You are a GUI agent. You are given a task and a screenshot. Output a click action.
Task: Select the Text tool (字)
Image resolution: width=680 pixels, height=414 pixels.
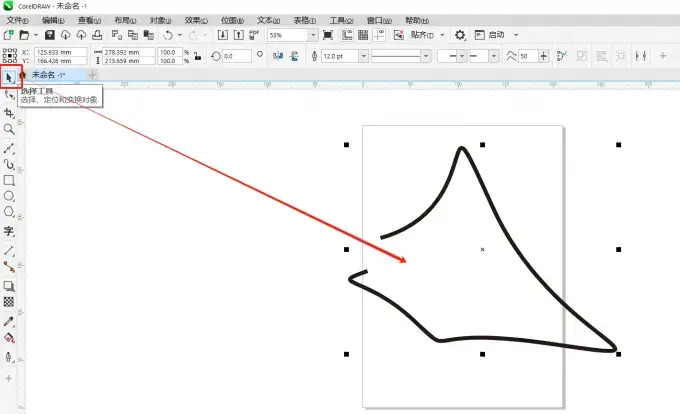click(9, 231)
